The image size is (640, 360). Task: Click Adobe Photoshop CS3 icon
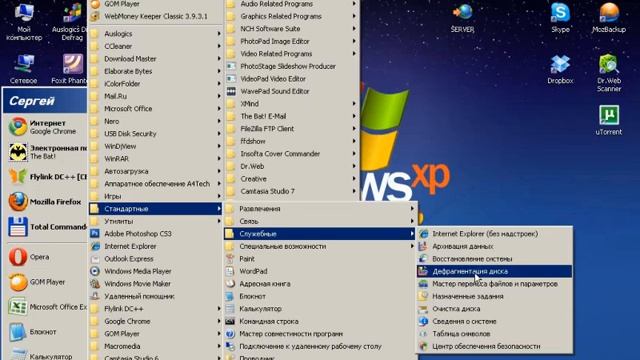click(95, 233)
